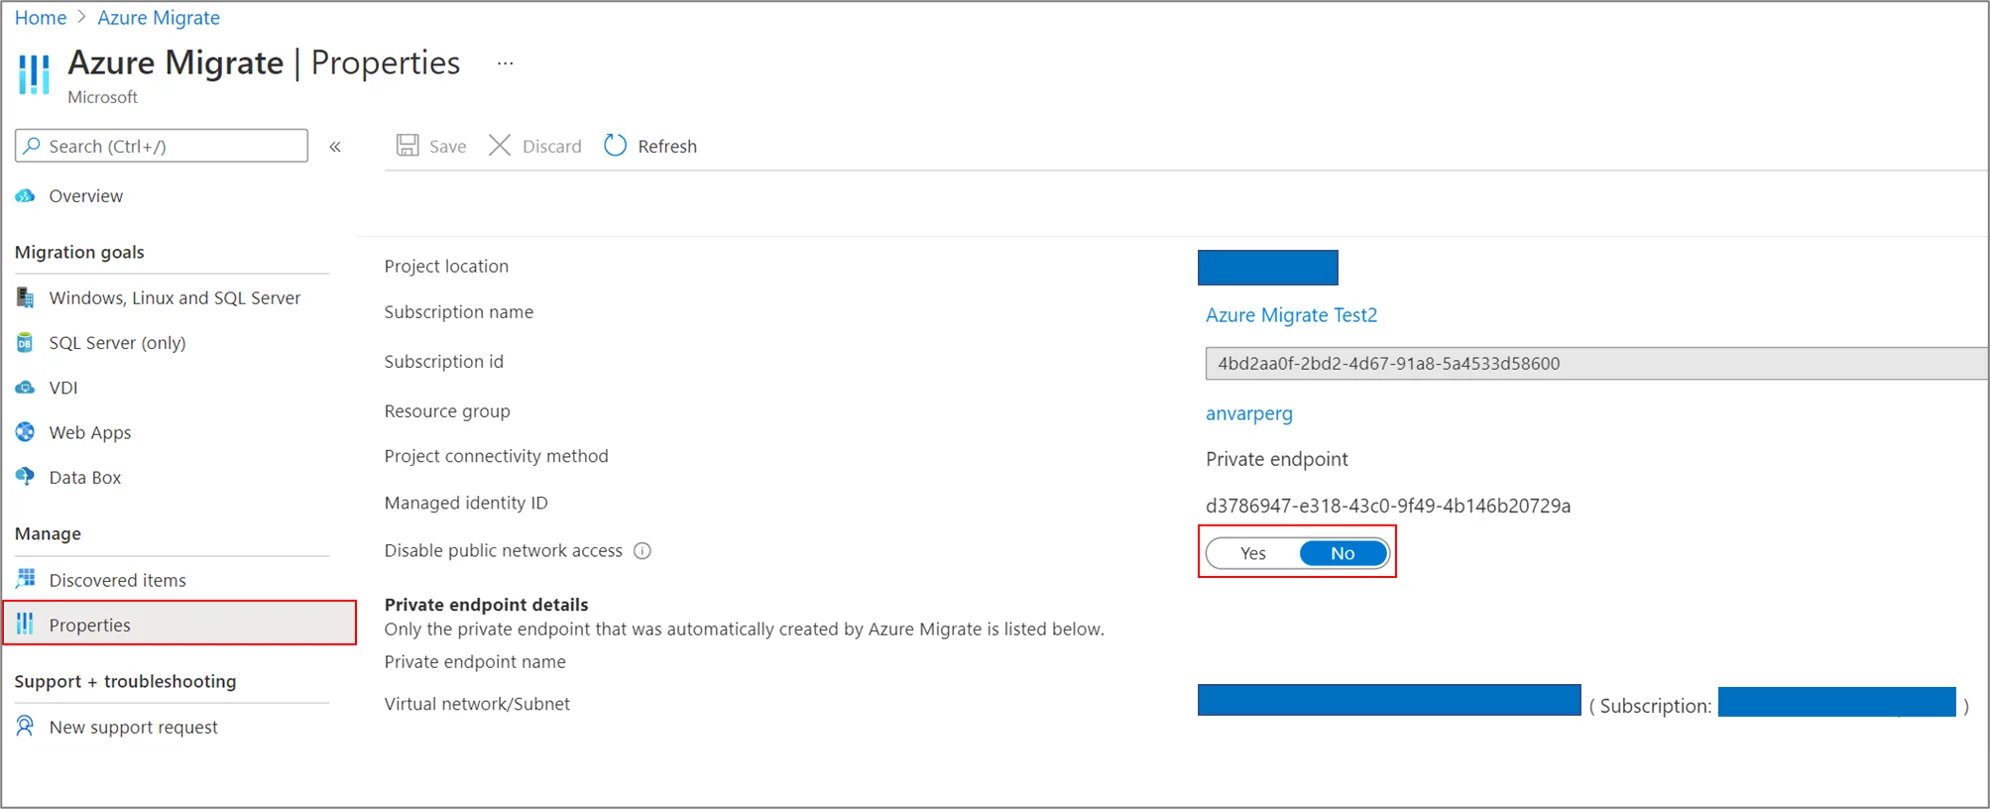Click the Azure Migrate logo icon
The width and height of the screenshot is (1990, 809).
tap(34, 75)
